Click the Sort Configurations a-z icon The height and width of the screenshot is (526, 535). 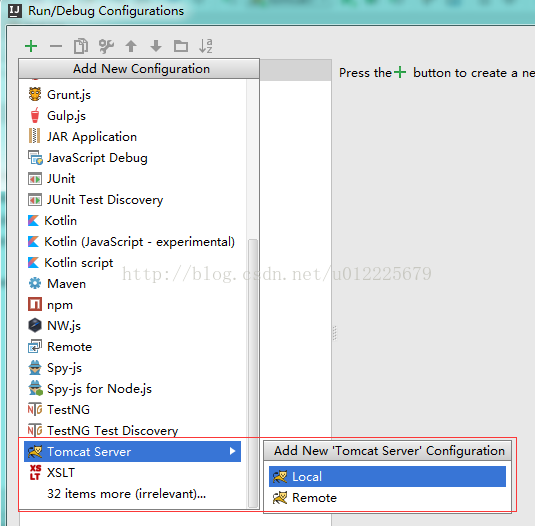(x=206, y=46)
